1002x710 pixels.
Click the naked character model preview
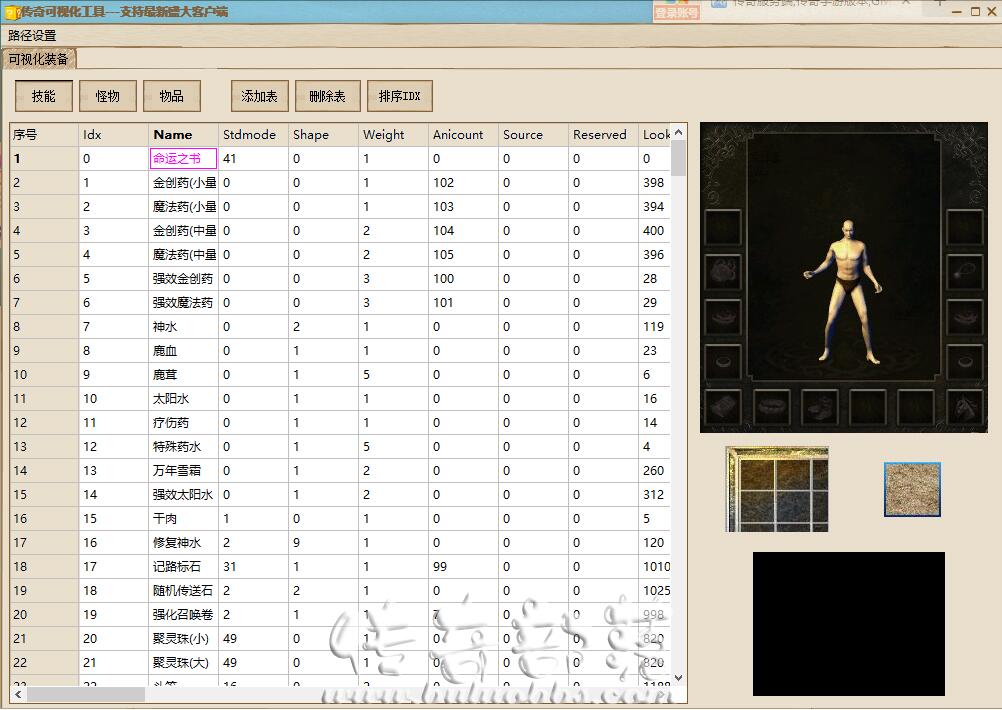pos(844,291)
